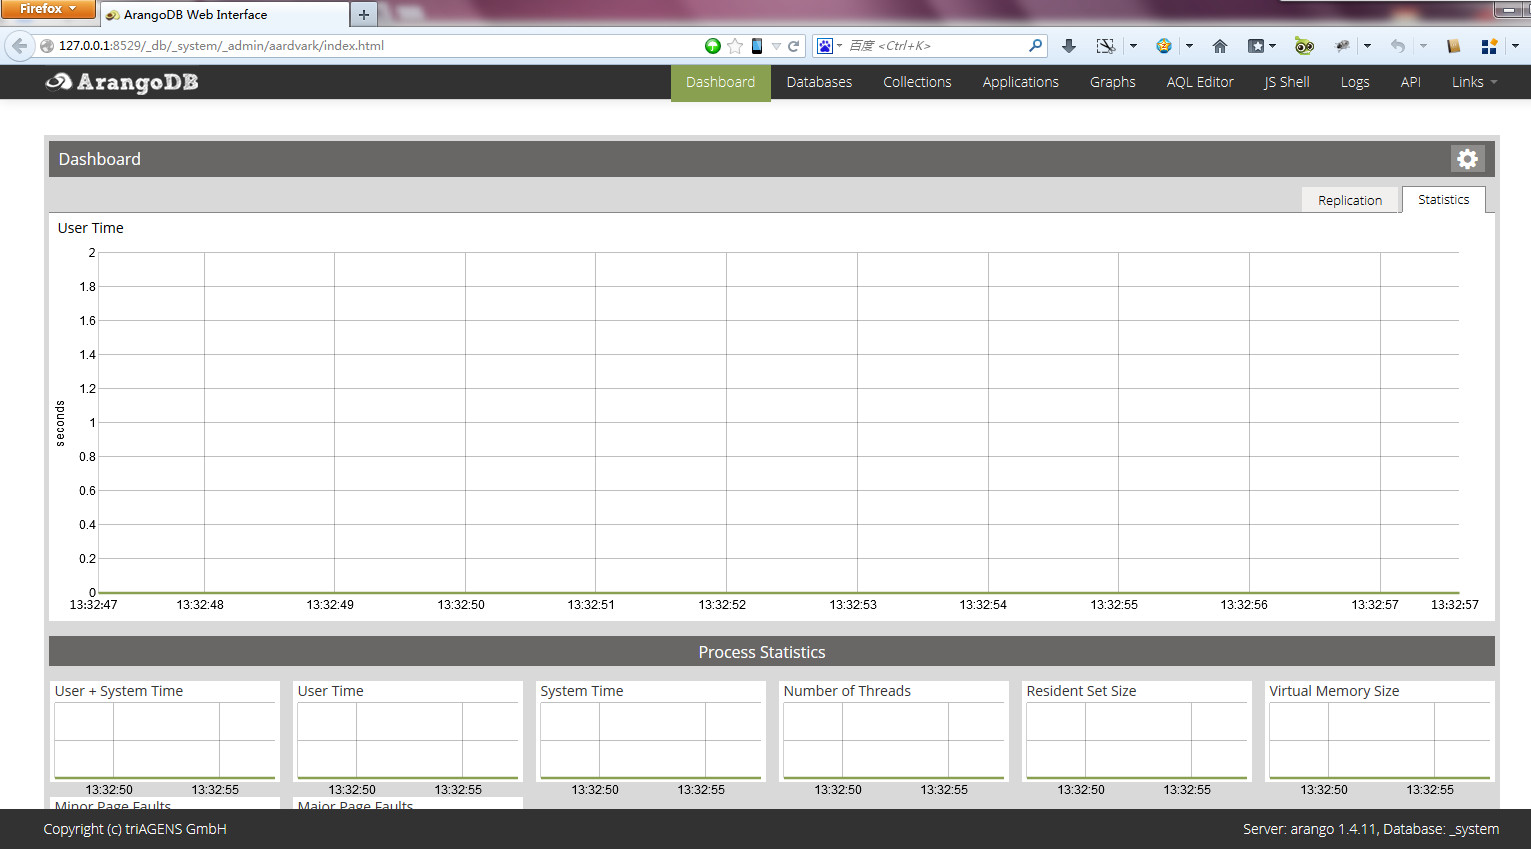1531x849 pixels.
Task: Open the bookmarks star menu icon
Action: click(1256, 46)
